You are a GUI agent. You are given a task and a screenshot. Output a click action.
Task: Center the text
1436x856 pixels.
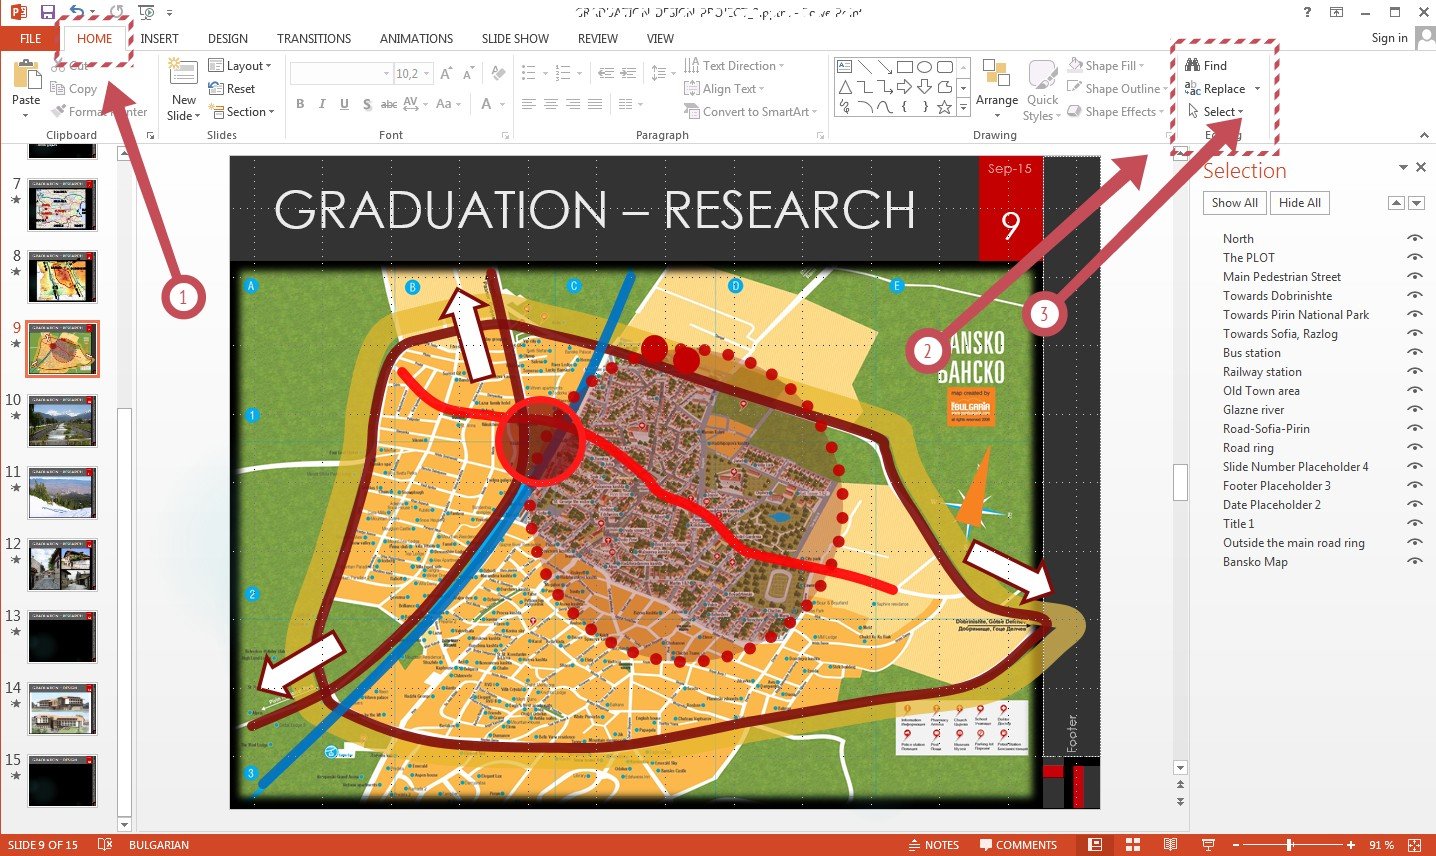pyautogui.click(x=551, y=104)
